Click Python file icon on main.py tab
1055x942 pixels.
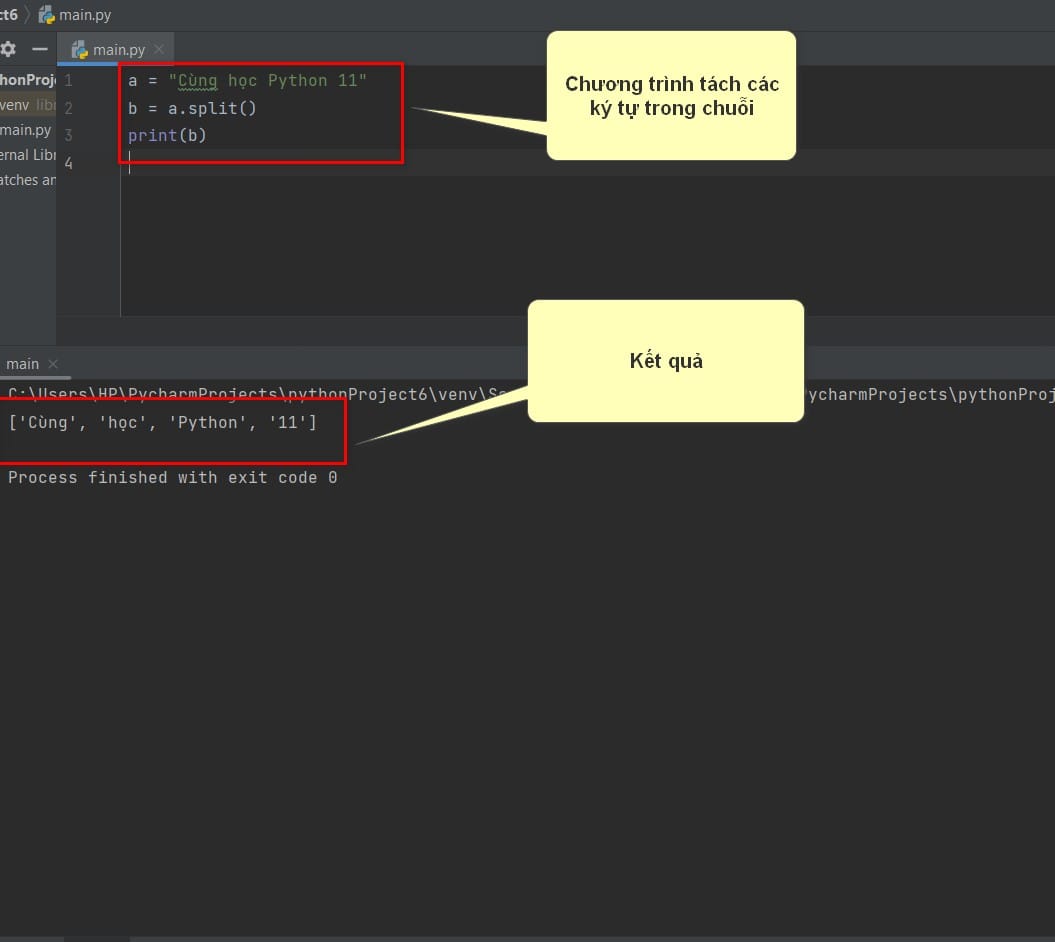(79, 49)
